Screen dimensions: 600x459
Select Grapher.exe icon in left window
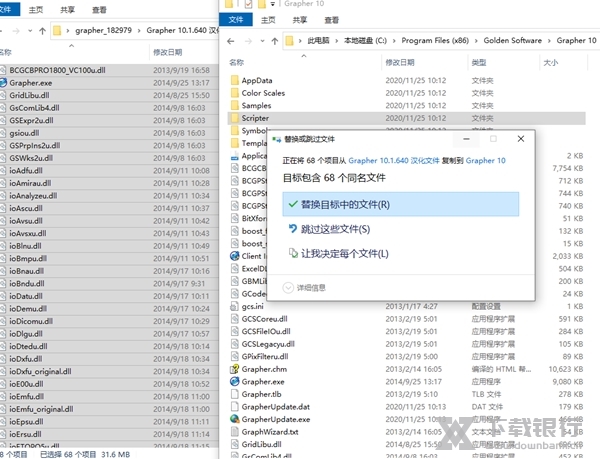[x=3, y=83]
